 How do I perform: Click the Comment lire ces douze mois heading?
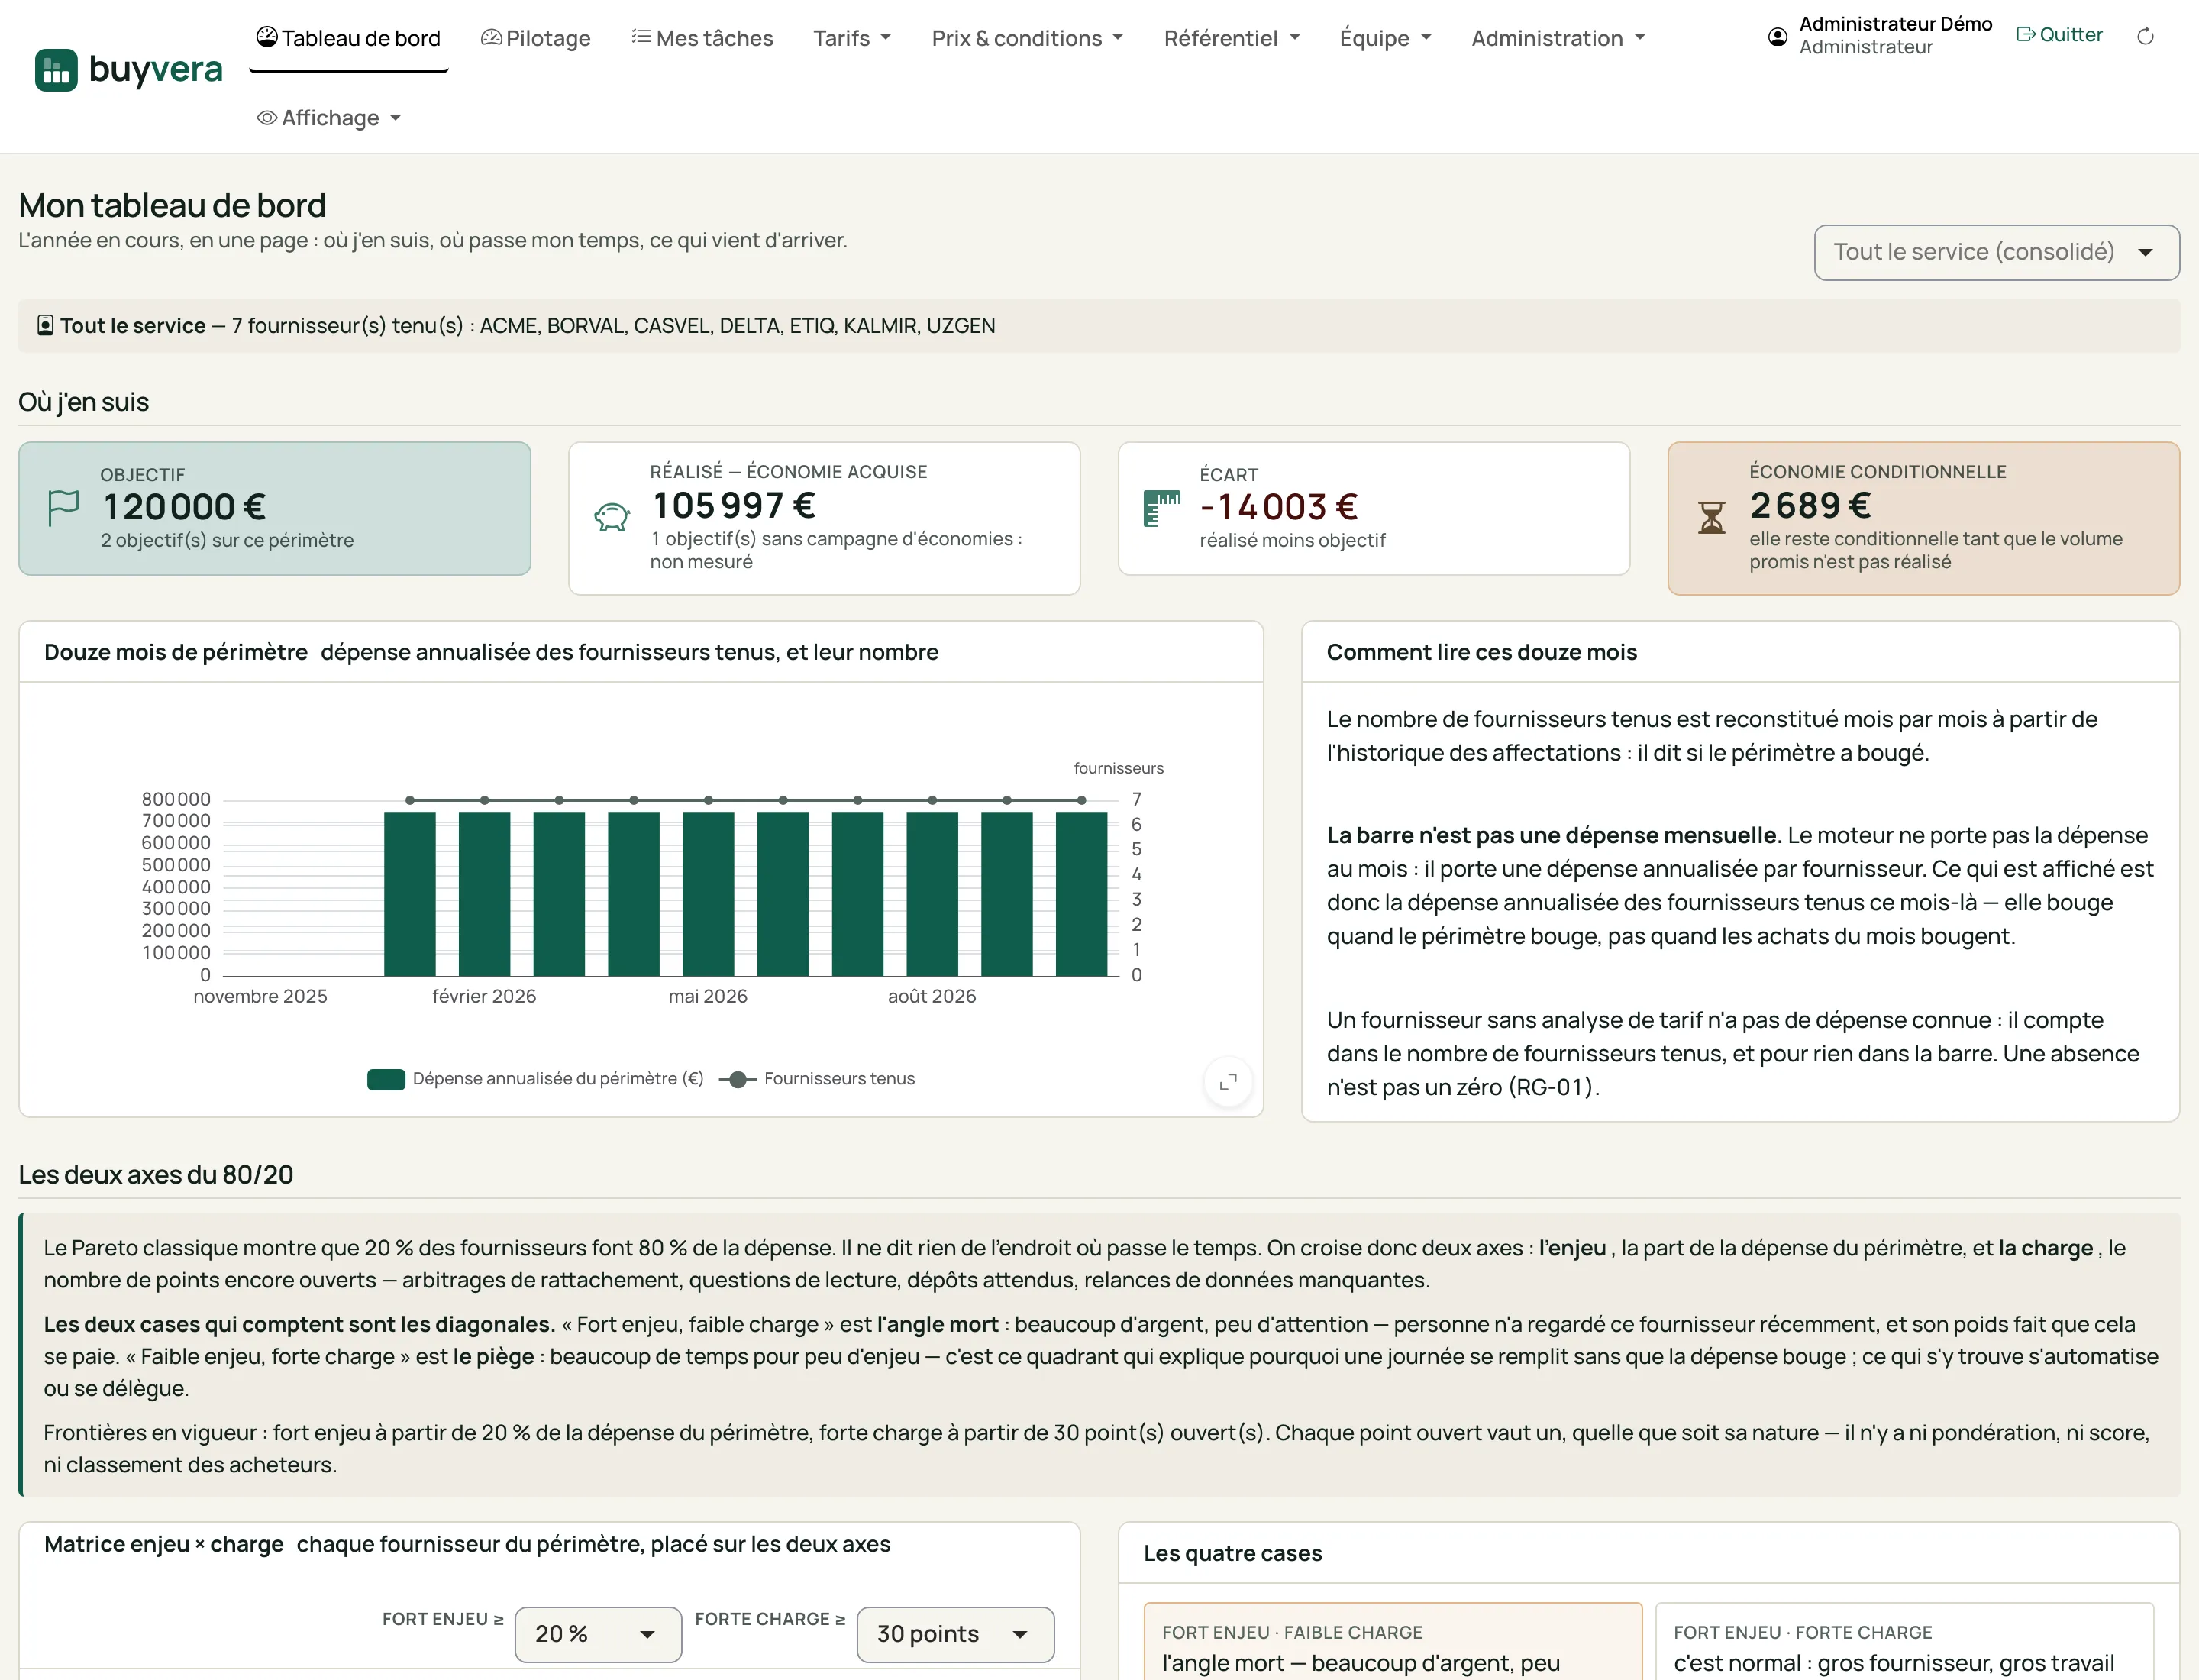[x=1481, y=652]
